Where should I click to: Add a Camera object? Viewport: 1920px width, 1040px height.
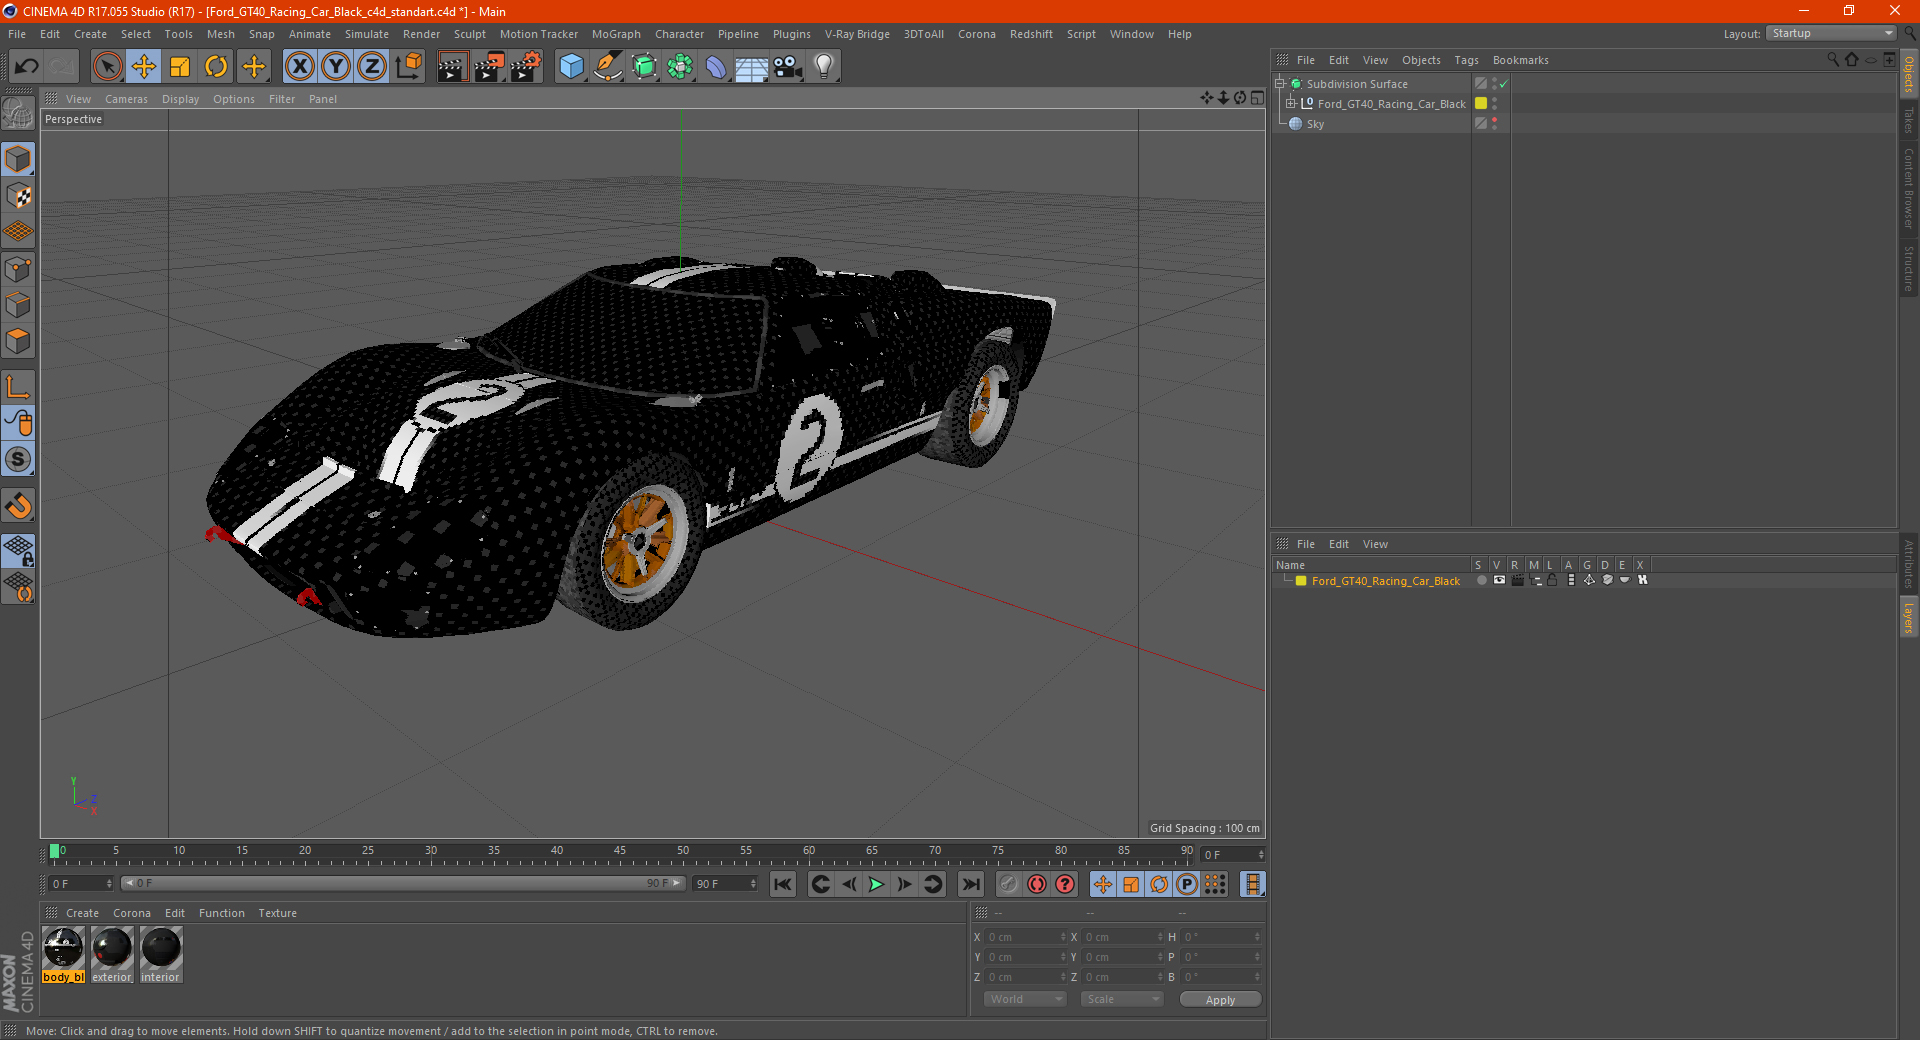pyautogui.click(x=788, y=67)
